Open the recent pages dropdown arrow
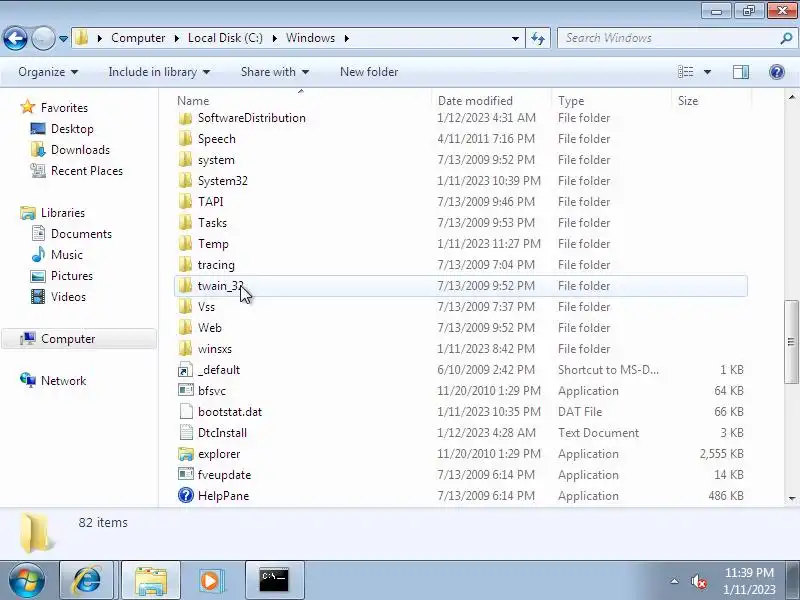This screenshot has height=600, width=800. click(x=63, y=39)
